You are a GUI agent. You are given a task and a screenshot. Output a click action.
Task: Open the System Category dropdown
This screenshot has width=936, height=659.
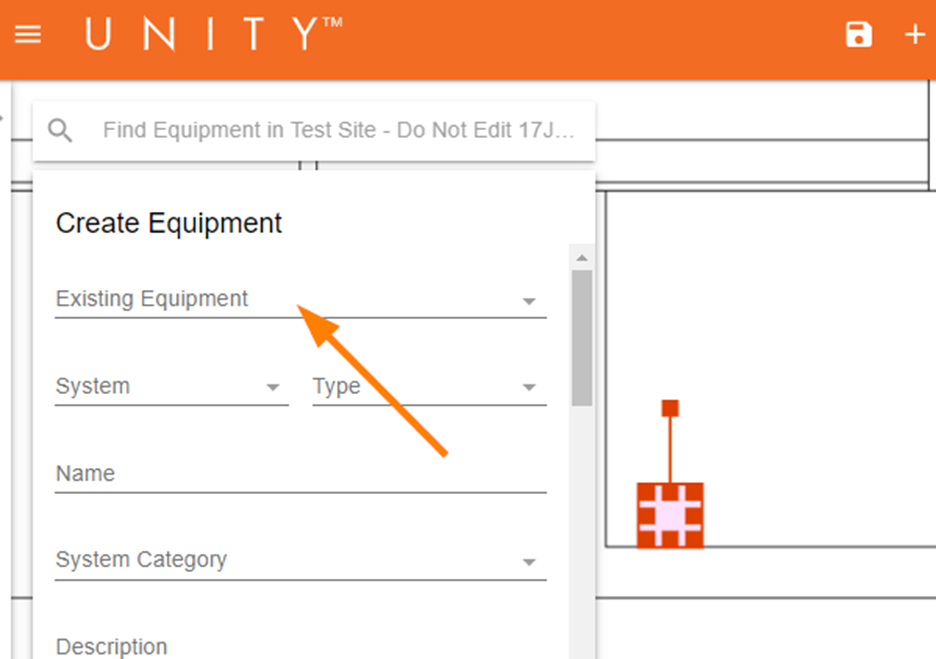[x=300, y=561]
